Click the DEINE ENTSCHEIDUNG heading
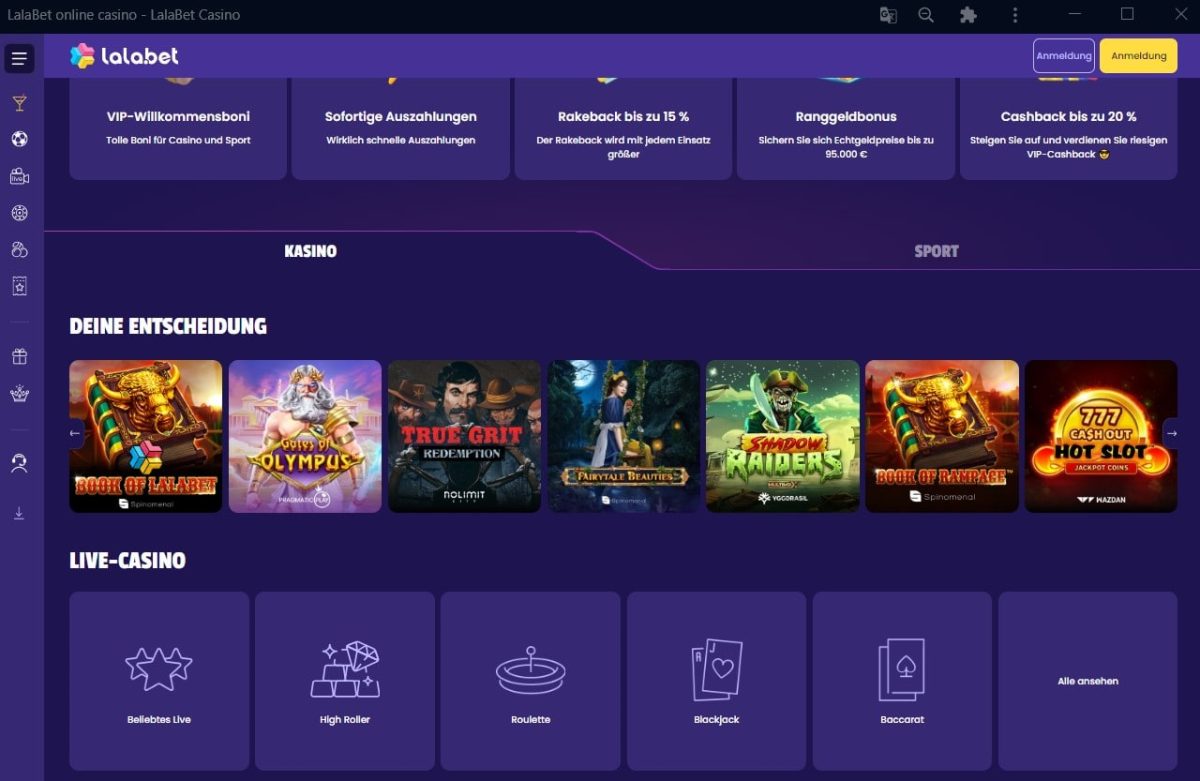Viewport: 1200px width, 781px height. click(168, 326)
